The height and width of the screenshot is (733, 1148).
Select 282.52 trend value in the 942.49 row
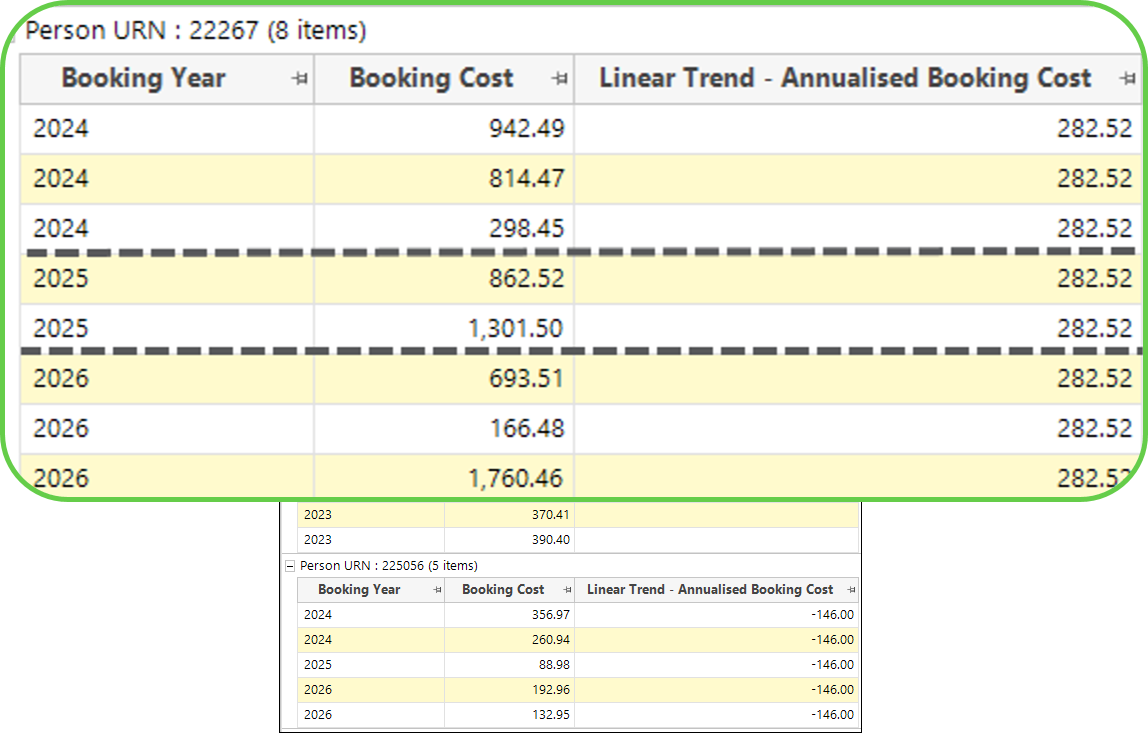858,129
